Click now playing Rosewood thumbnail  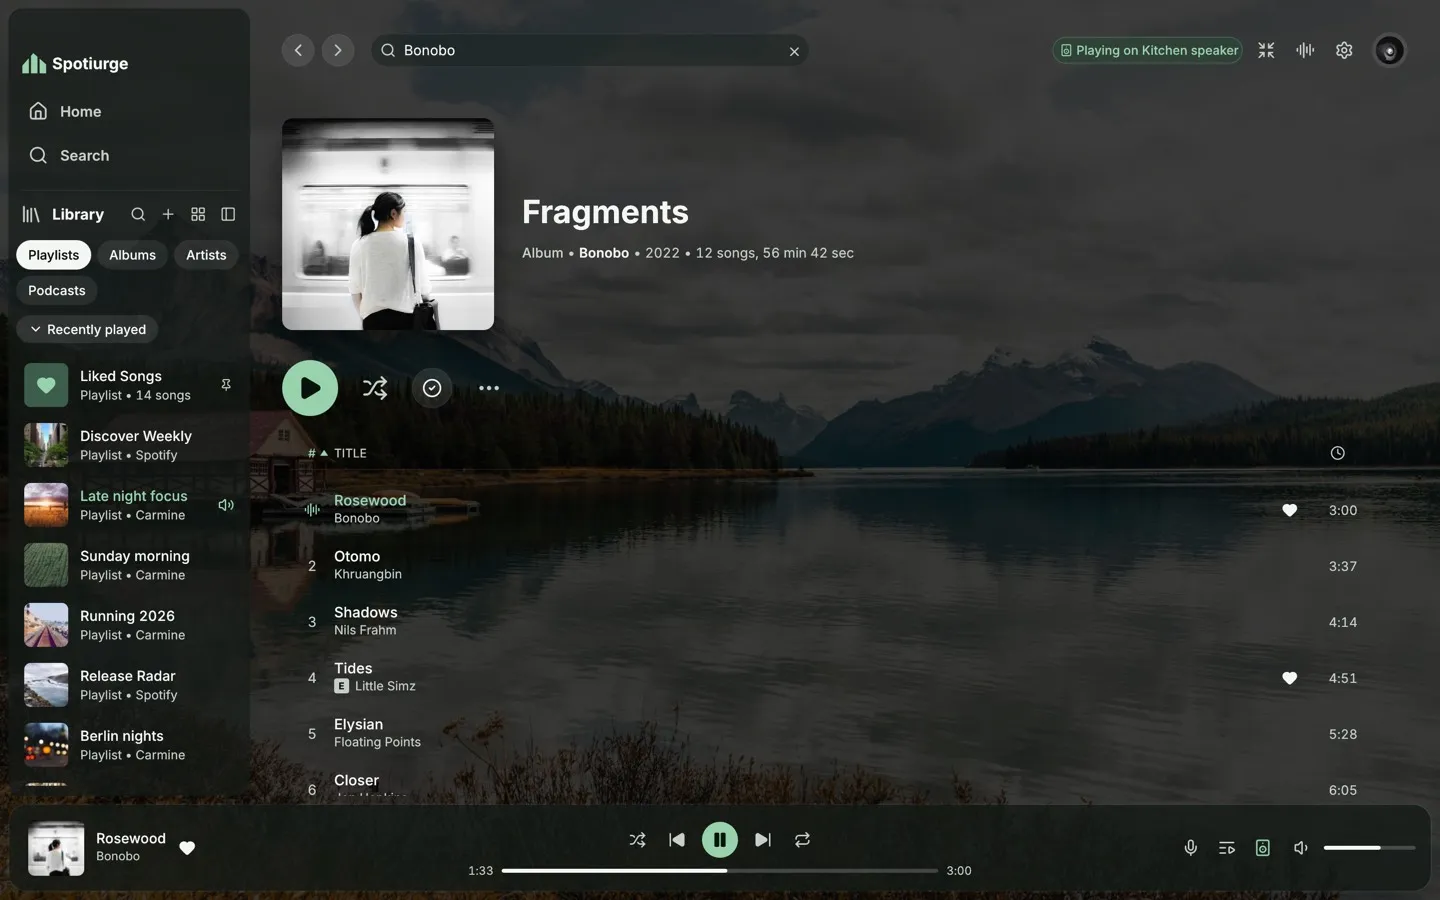pos(56,848)
